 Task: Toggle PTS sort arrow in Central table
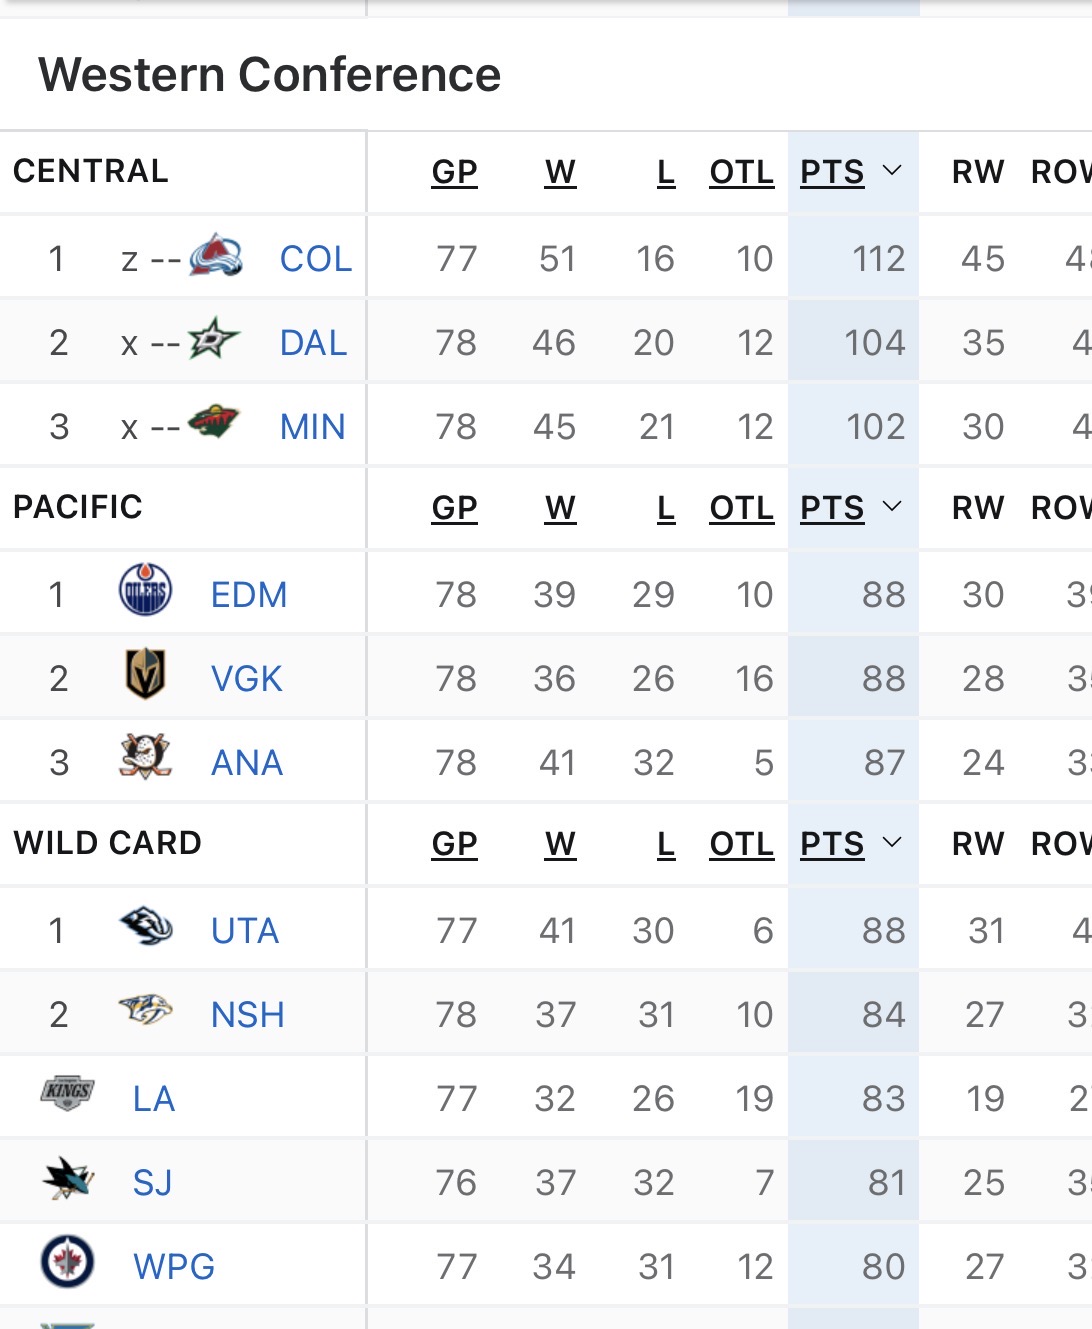[893, 171]
